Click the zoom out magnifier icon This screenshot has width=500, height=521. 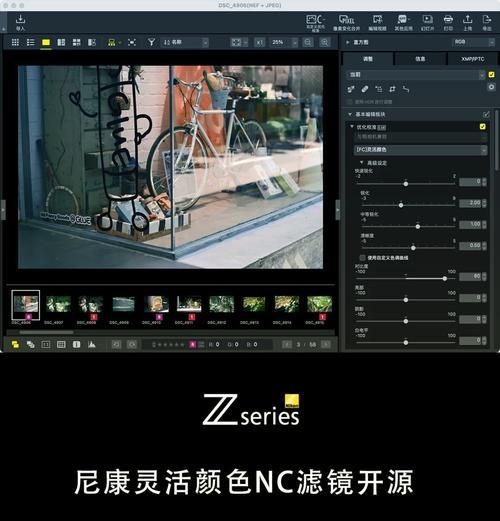[x=308, y=42]
